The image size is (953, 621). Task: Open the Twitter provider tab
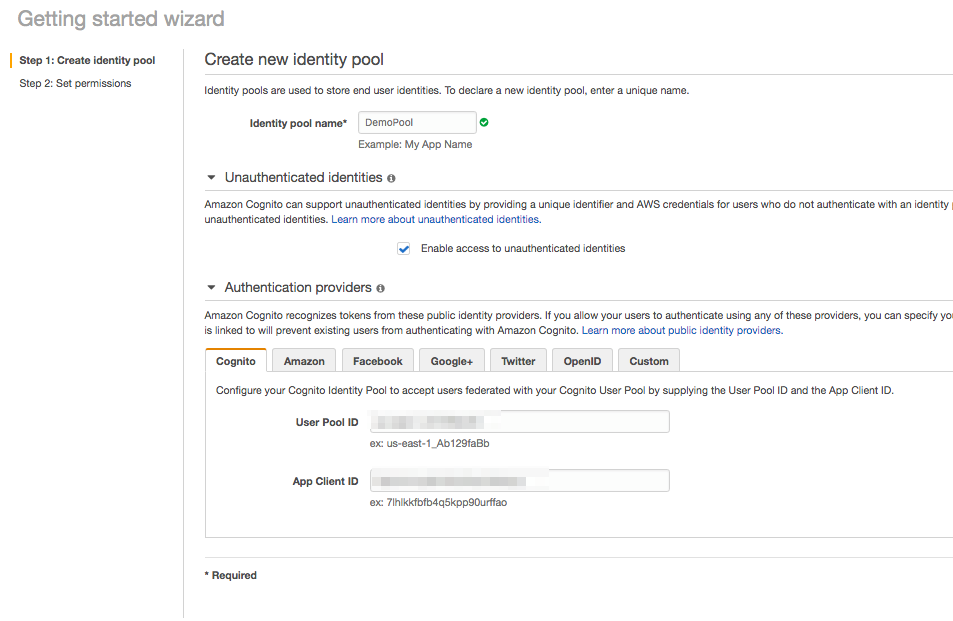518,361
